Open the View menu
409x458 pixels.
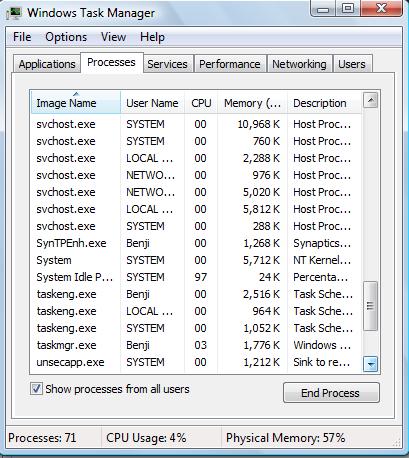(x=113, y=37)
